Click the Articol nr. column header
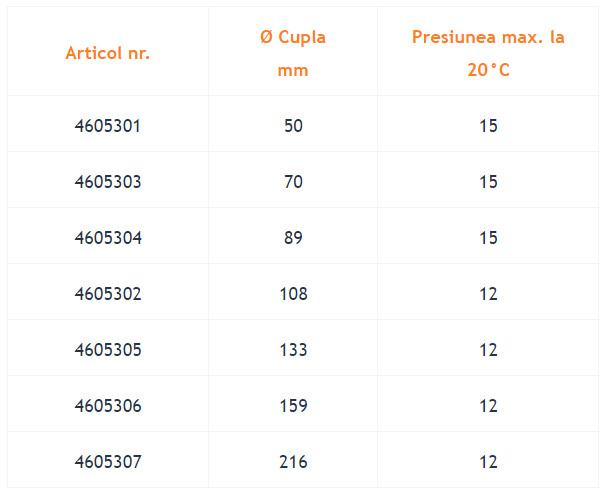607x497 pixels. (x=108, y=53)
